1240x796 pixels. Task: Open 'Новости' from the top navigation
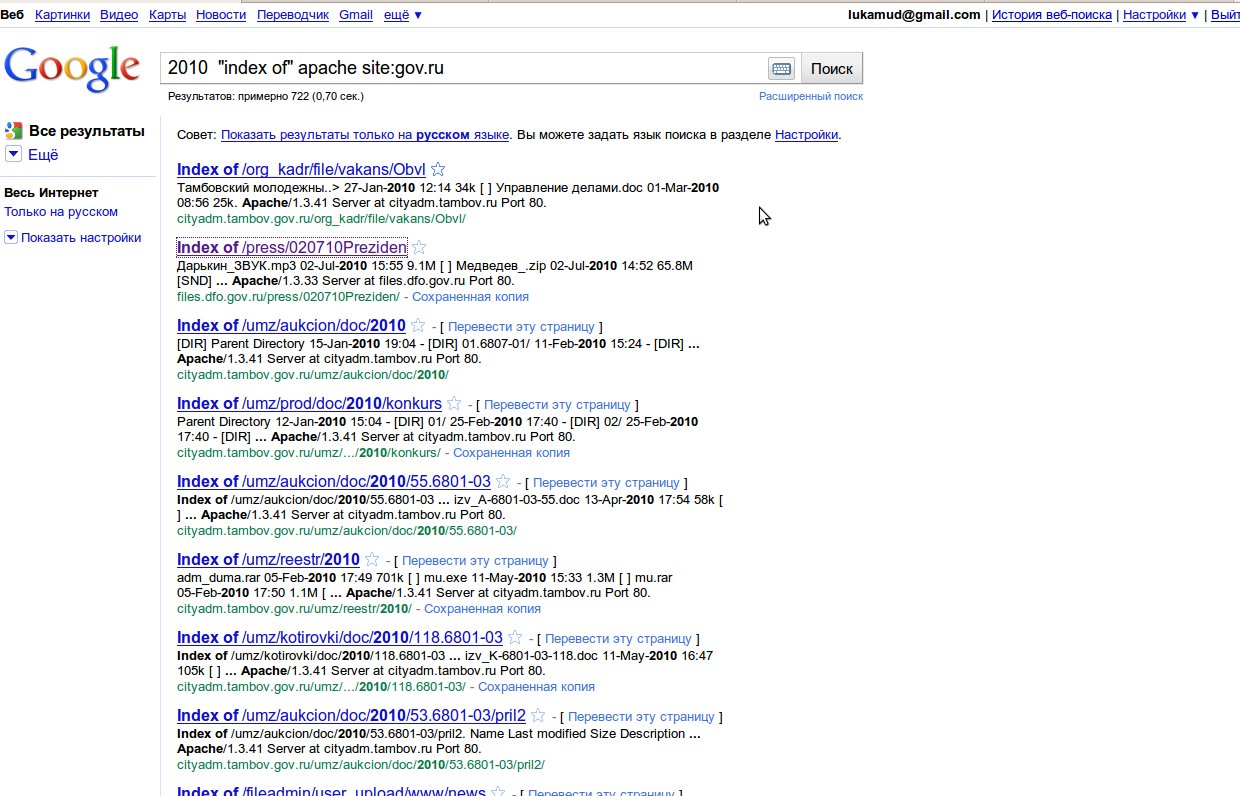[221, 15]
